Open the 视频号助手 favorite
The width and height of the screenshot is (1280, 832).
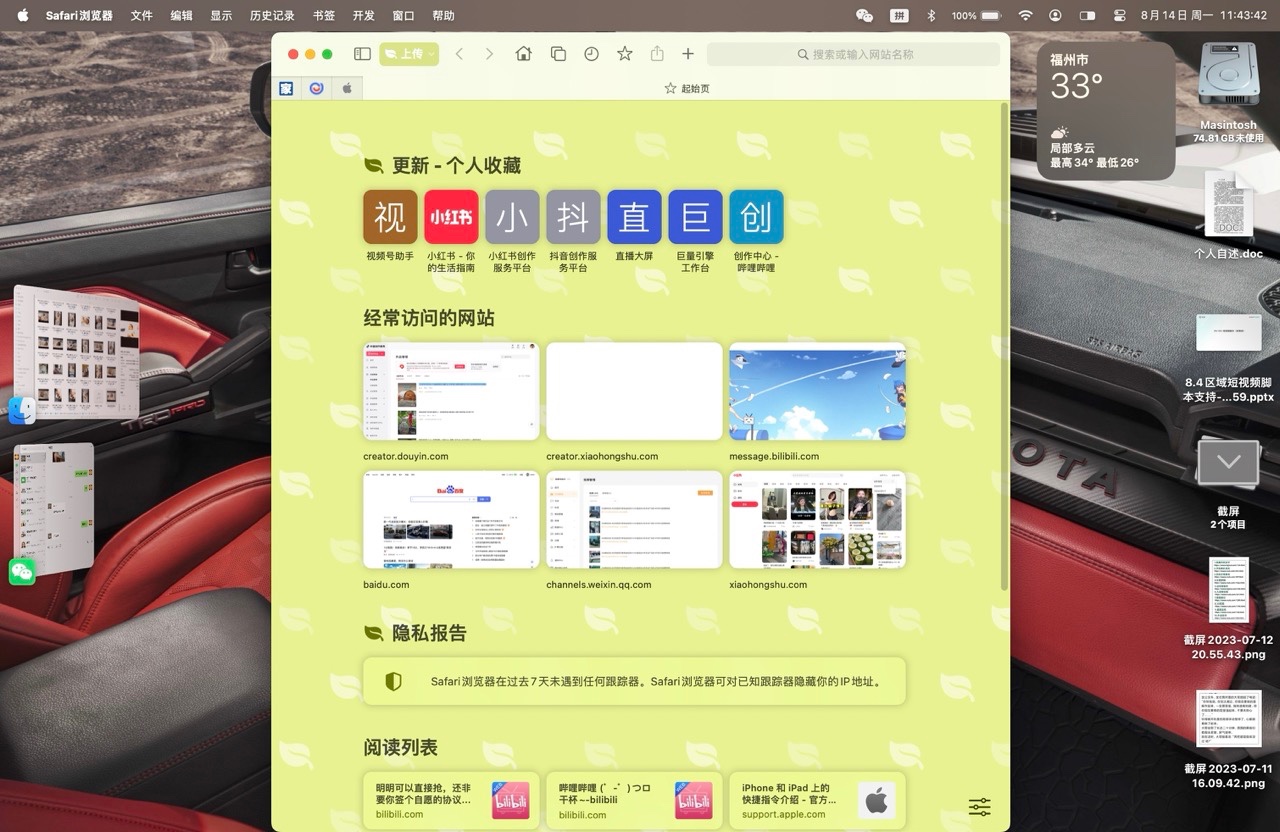pos(389,217)
